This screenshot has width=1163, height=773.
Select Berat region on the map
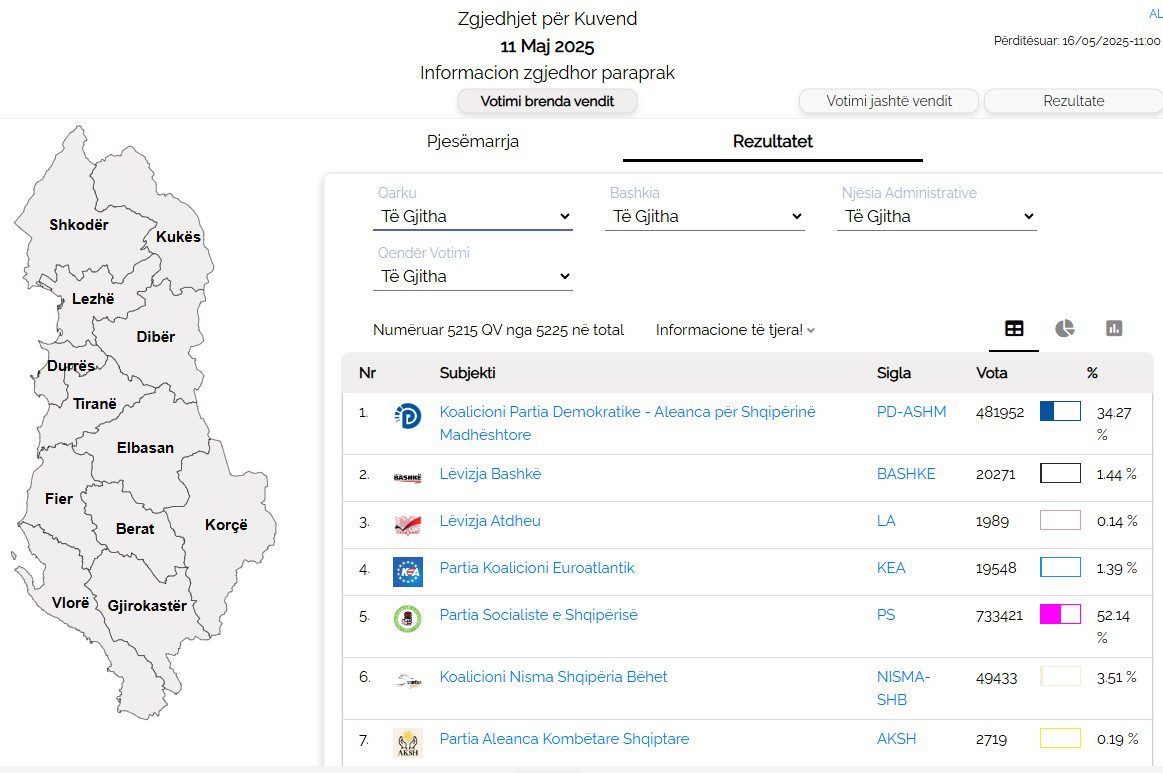[135, 529]
